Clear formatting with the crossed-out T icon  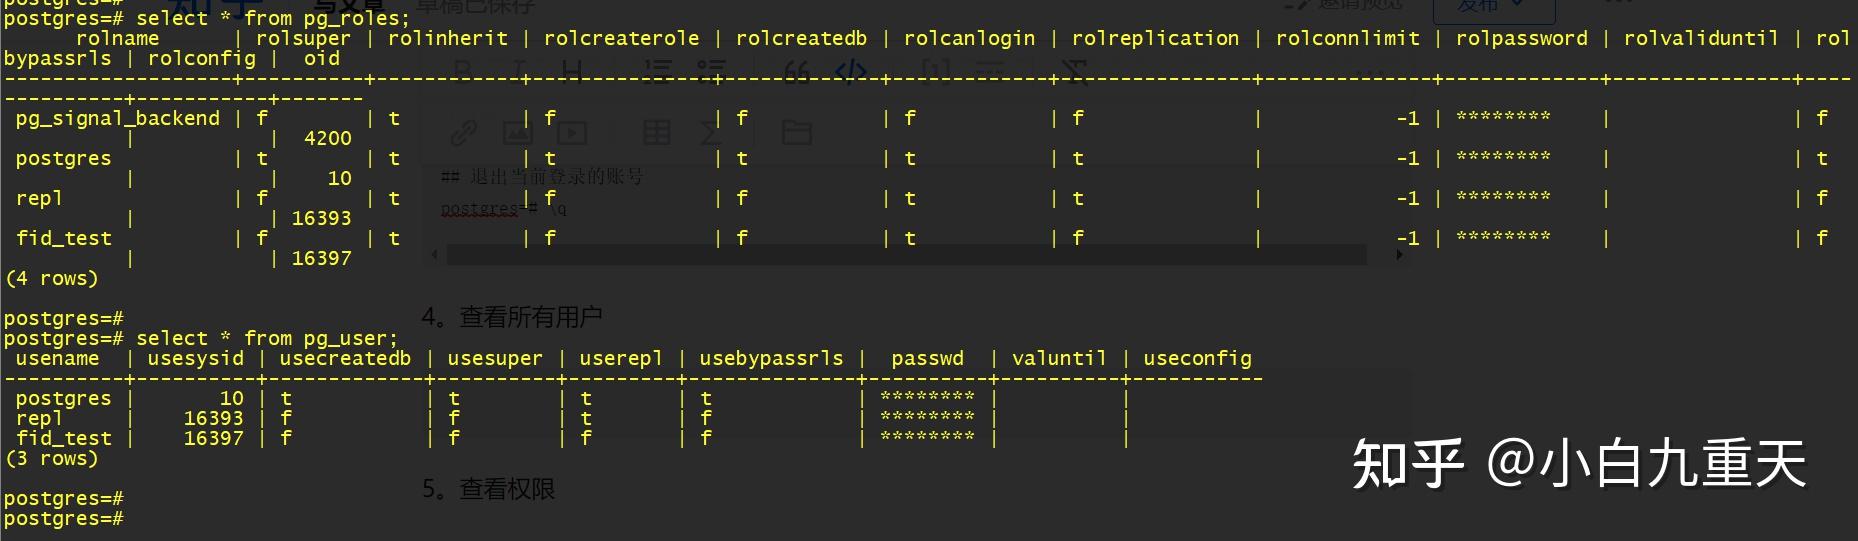click(1073, 71)
